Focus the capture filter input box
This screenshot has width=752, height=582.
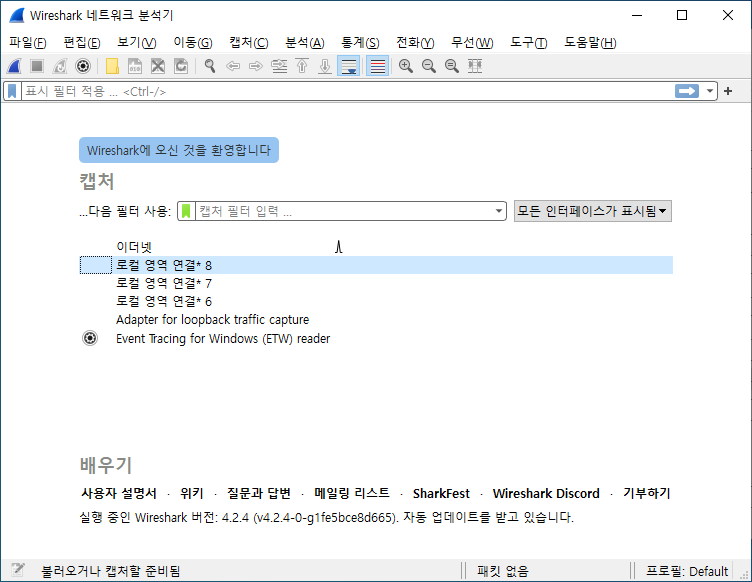pos(344,211)
